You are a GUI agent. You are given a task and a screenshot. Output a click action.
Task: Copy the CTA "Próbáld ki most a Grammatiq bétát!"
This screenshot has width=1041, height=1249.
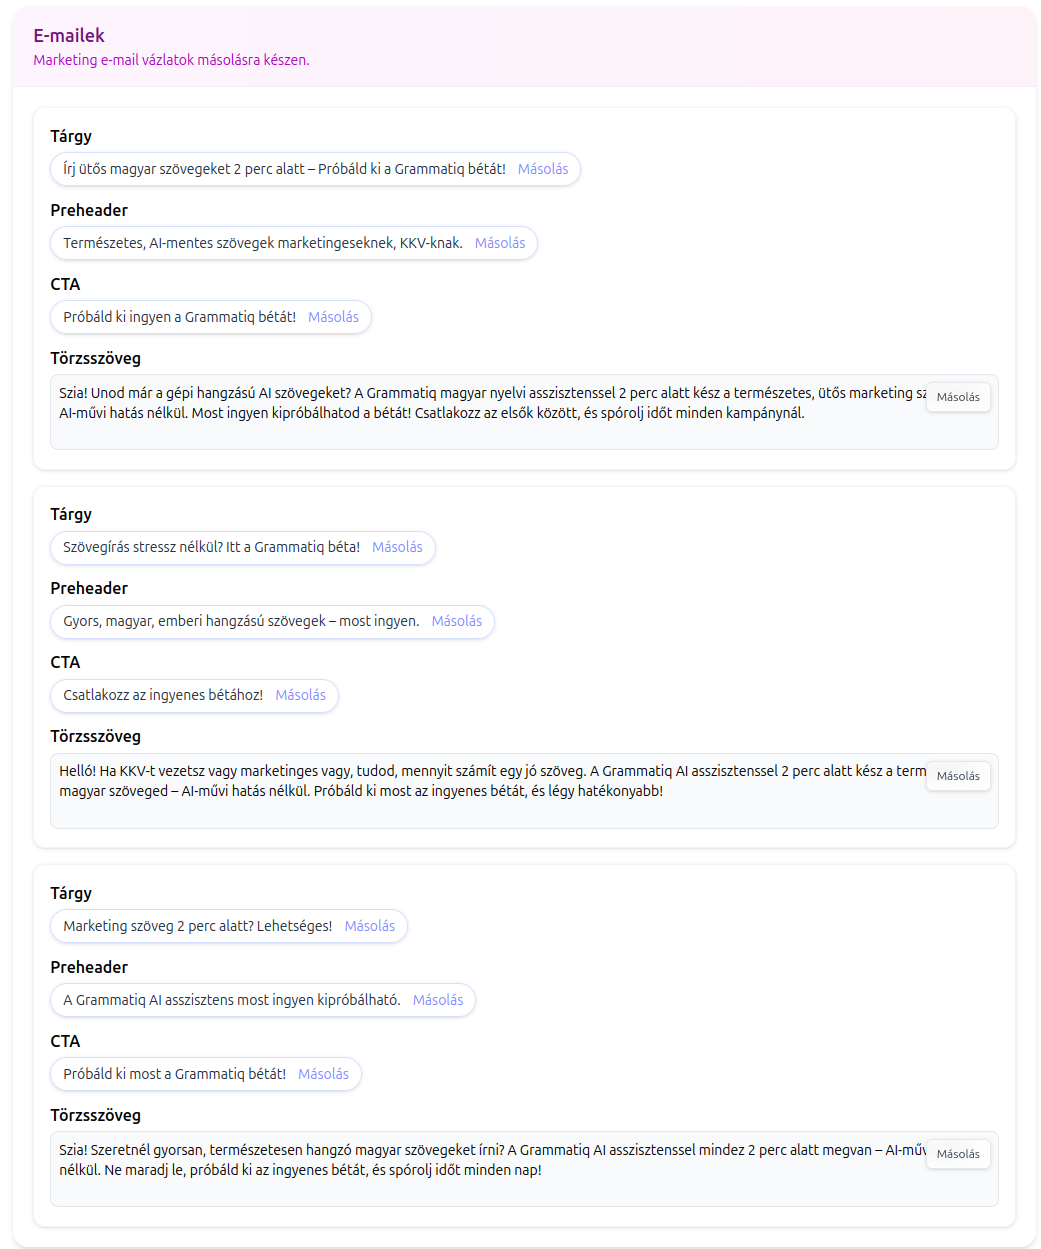click(324, 1074)
